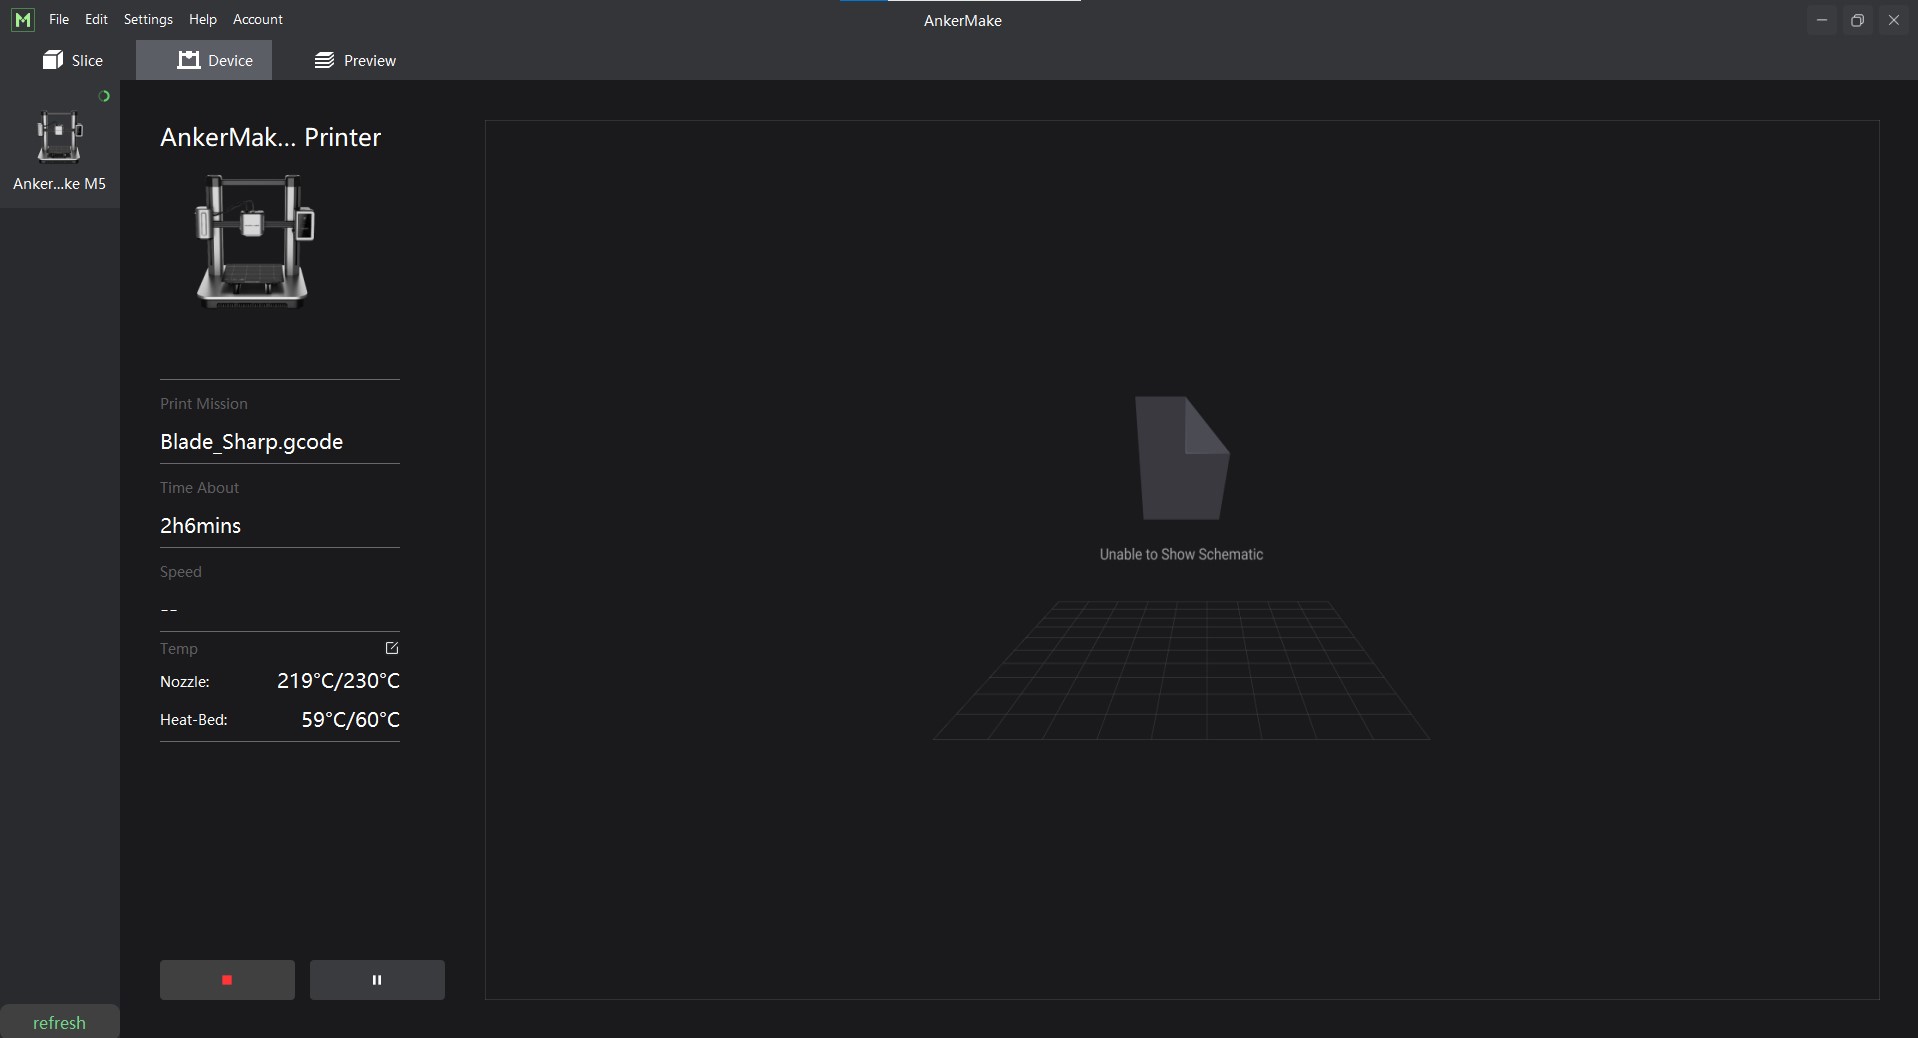
Task: Click the 2h6mins time remaining value
Action: [200, 526]
